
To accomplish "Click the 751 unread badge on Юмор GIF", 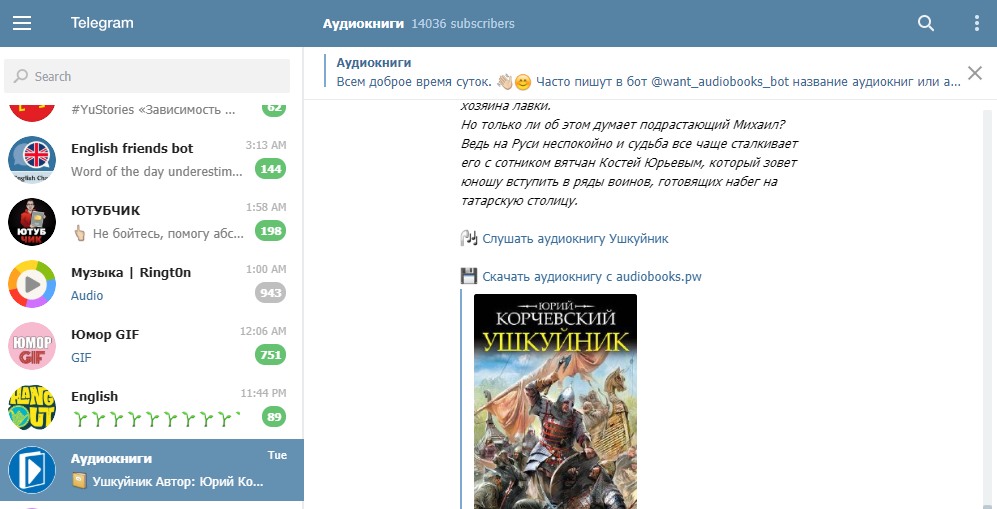I will pyautogui.click(x=270, y=355).
